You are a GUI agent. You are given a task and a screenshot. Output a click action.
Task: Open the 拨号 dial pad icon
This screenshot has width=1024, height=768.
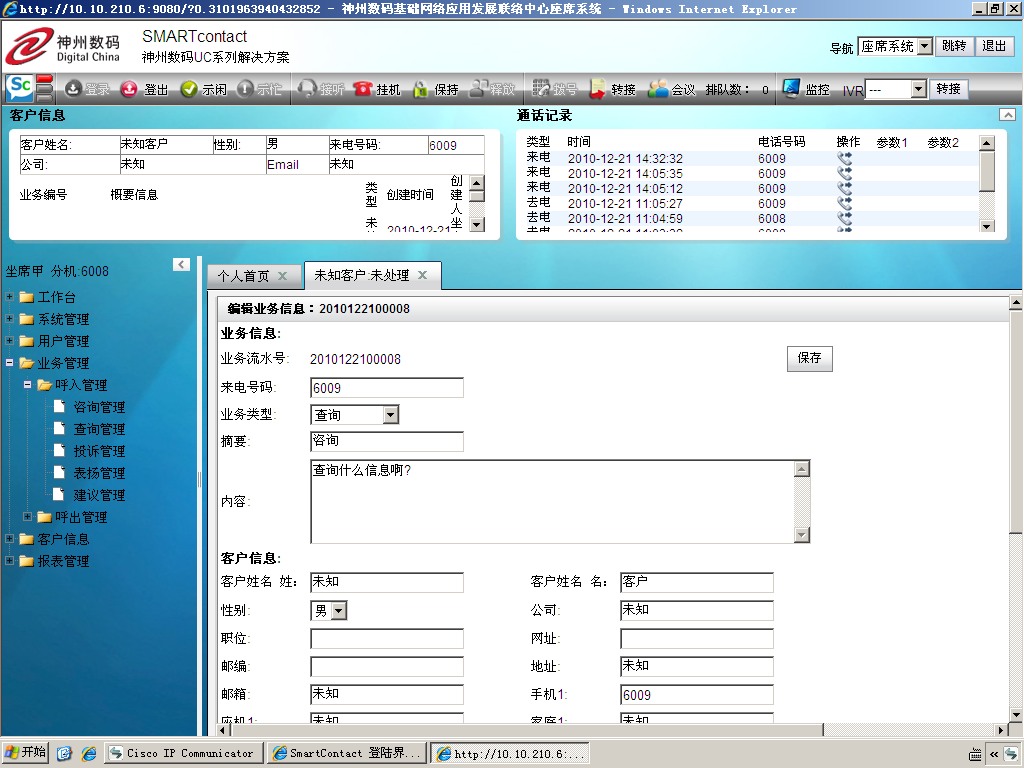[x=541, y=88]
